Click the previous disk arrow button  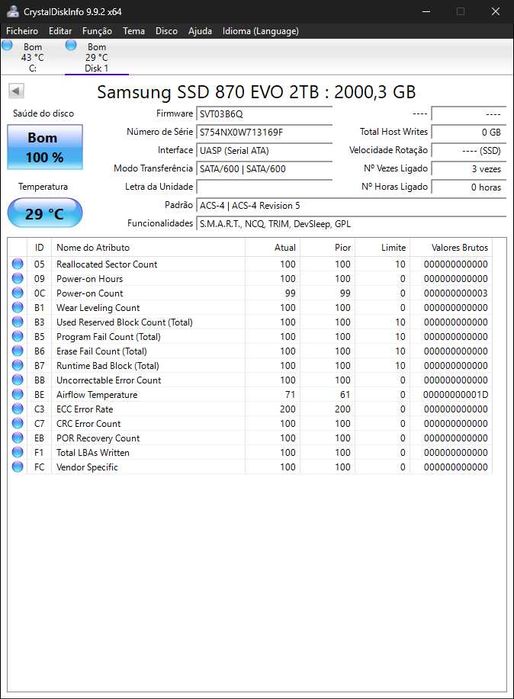pos(16,91)
